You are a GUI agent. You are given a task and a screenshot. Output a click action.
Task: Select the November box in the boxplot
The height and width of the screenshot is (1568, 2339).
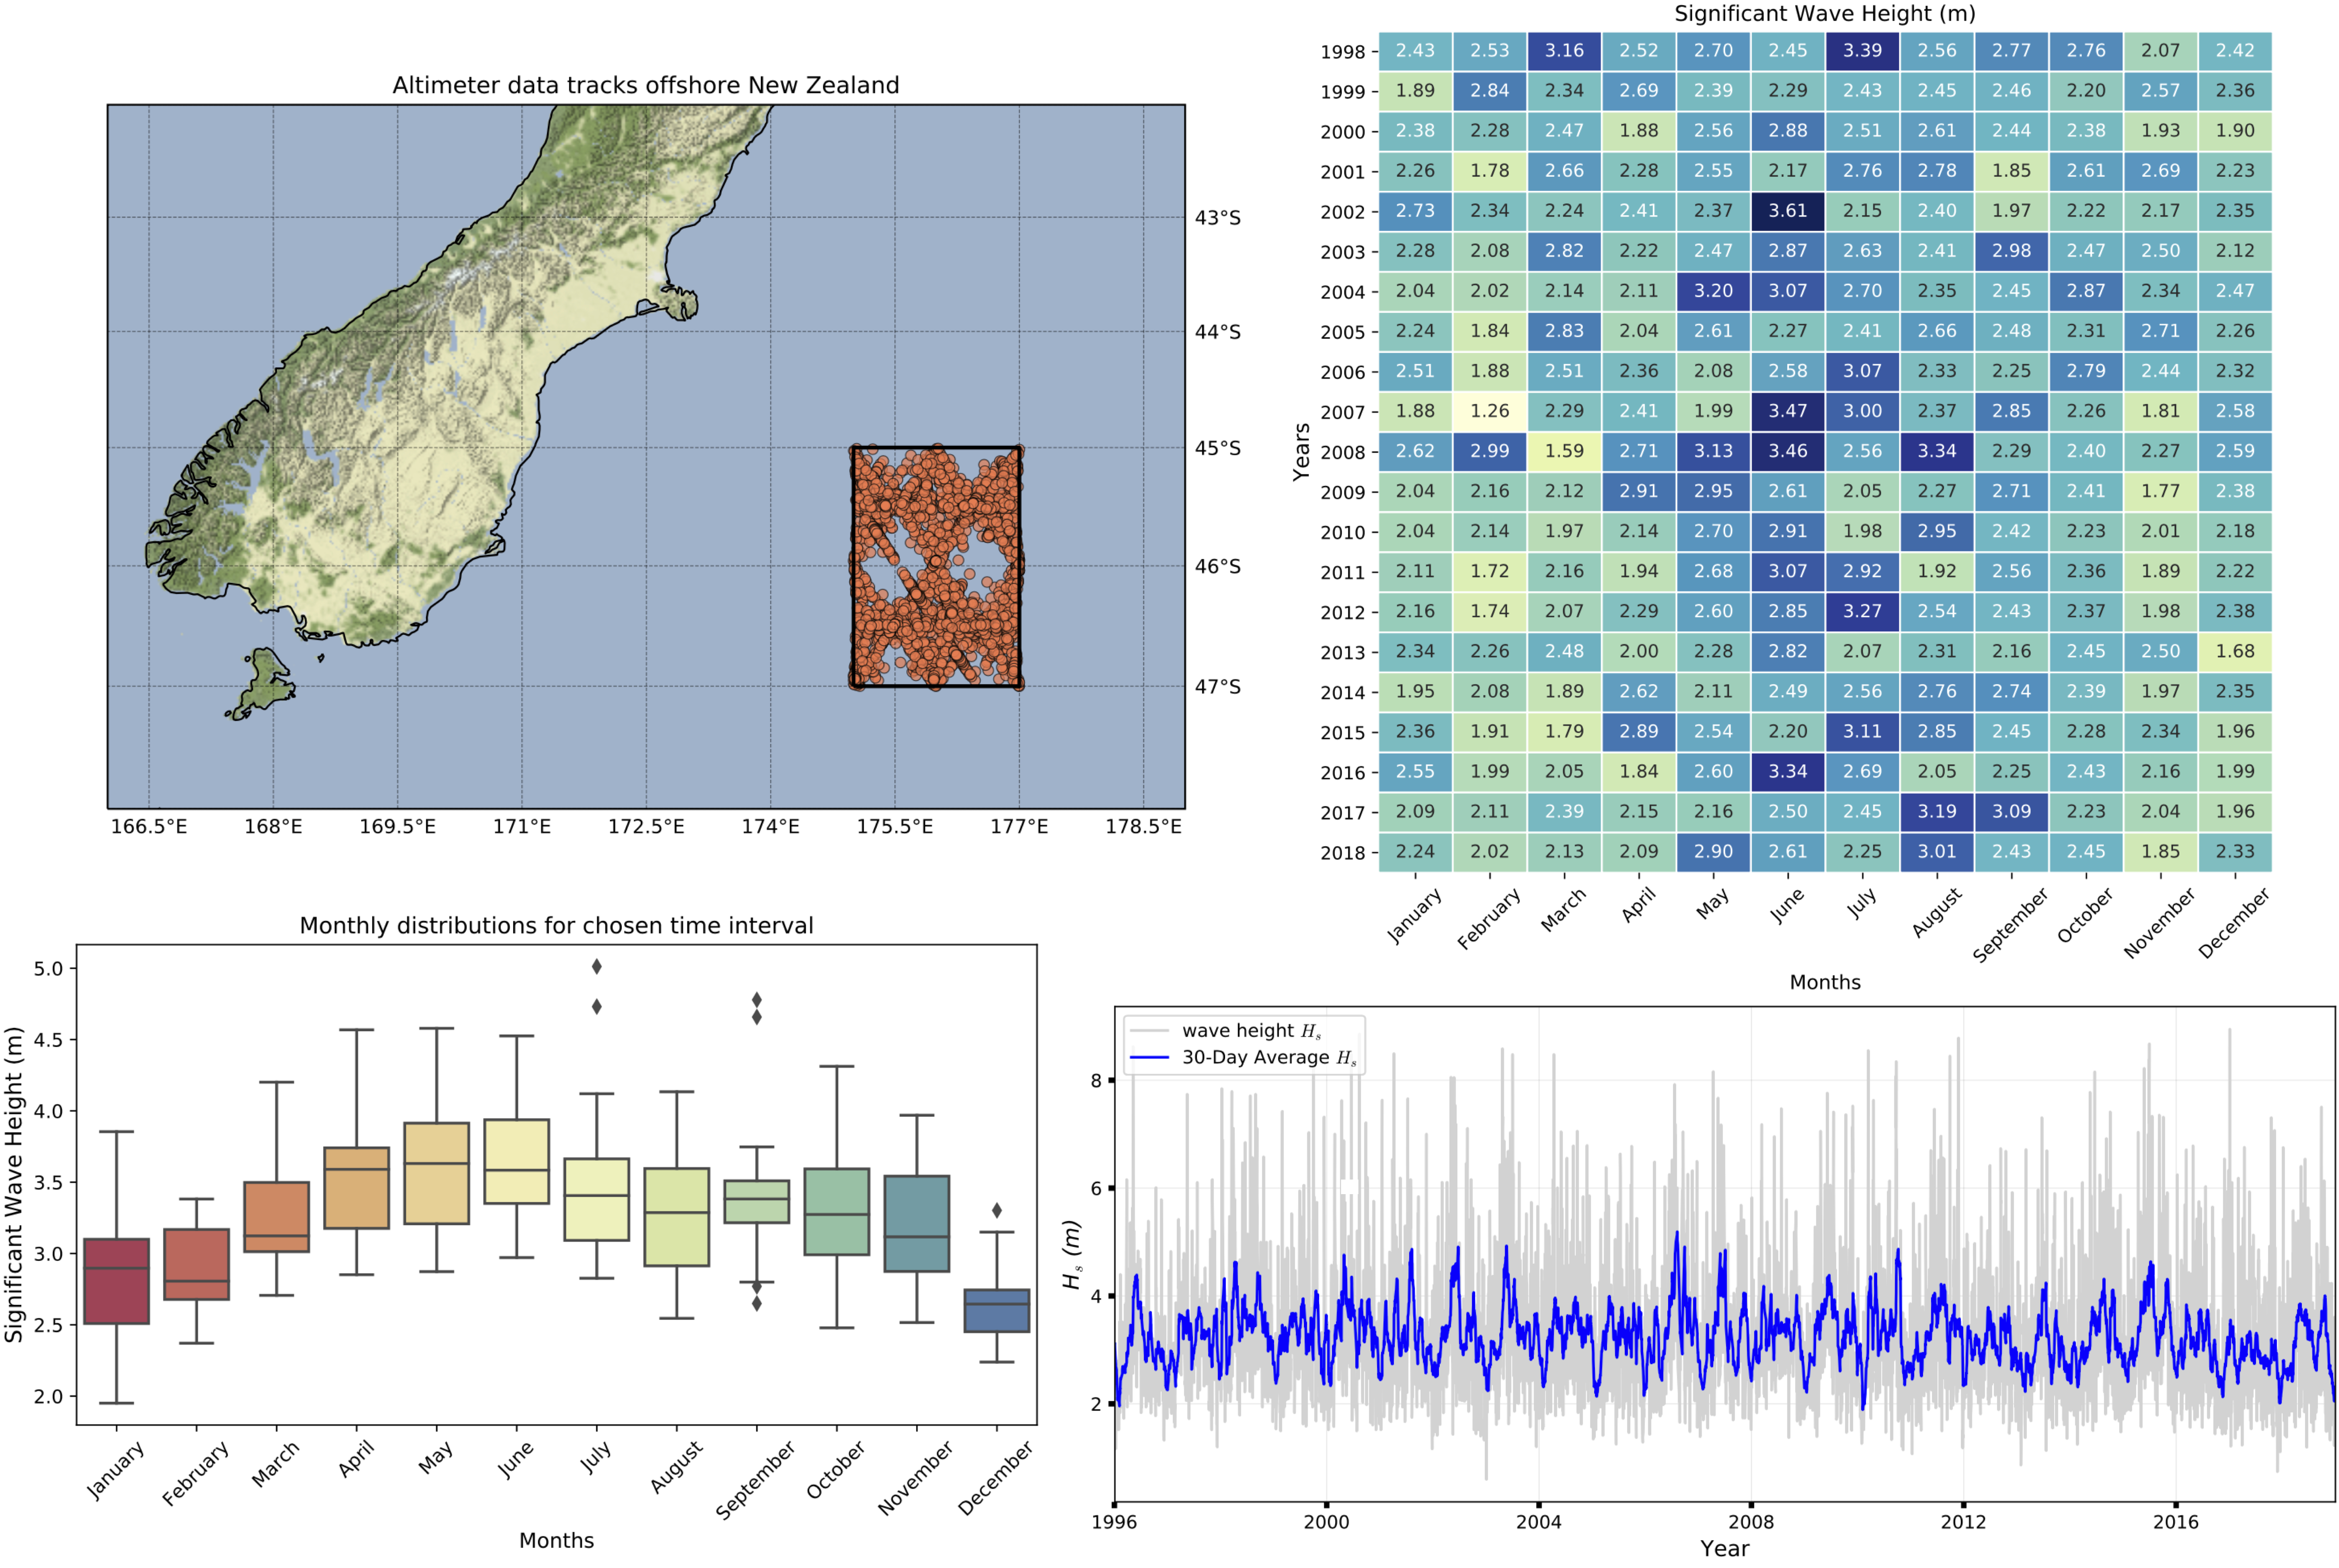click(x=917, y=1224)
